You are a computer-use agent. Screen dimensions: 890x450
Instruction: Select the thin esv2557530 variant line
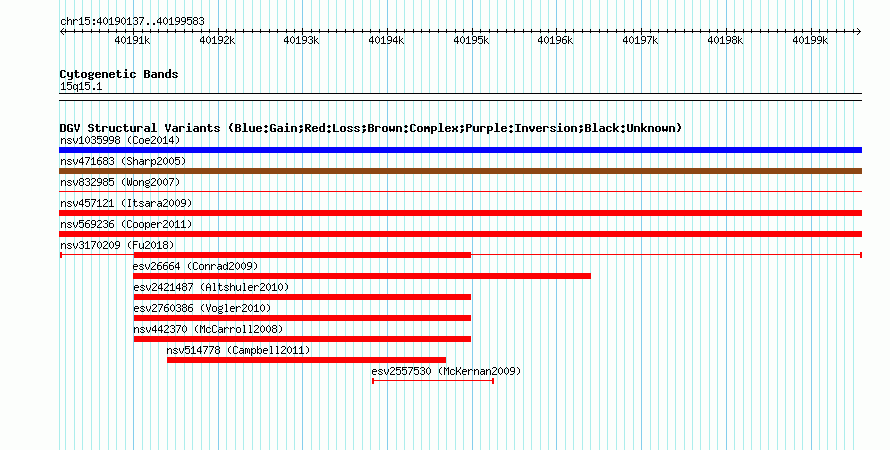tap(433, 381)
